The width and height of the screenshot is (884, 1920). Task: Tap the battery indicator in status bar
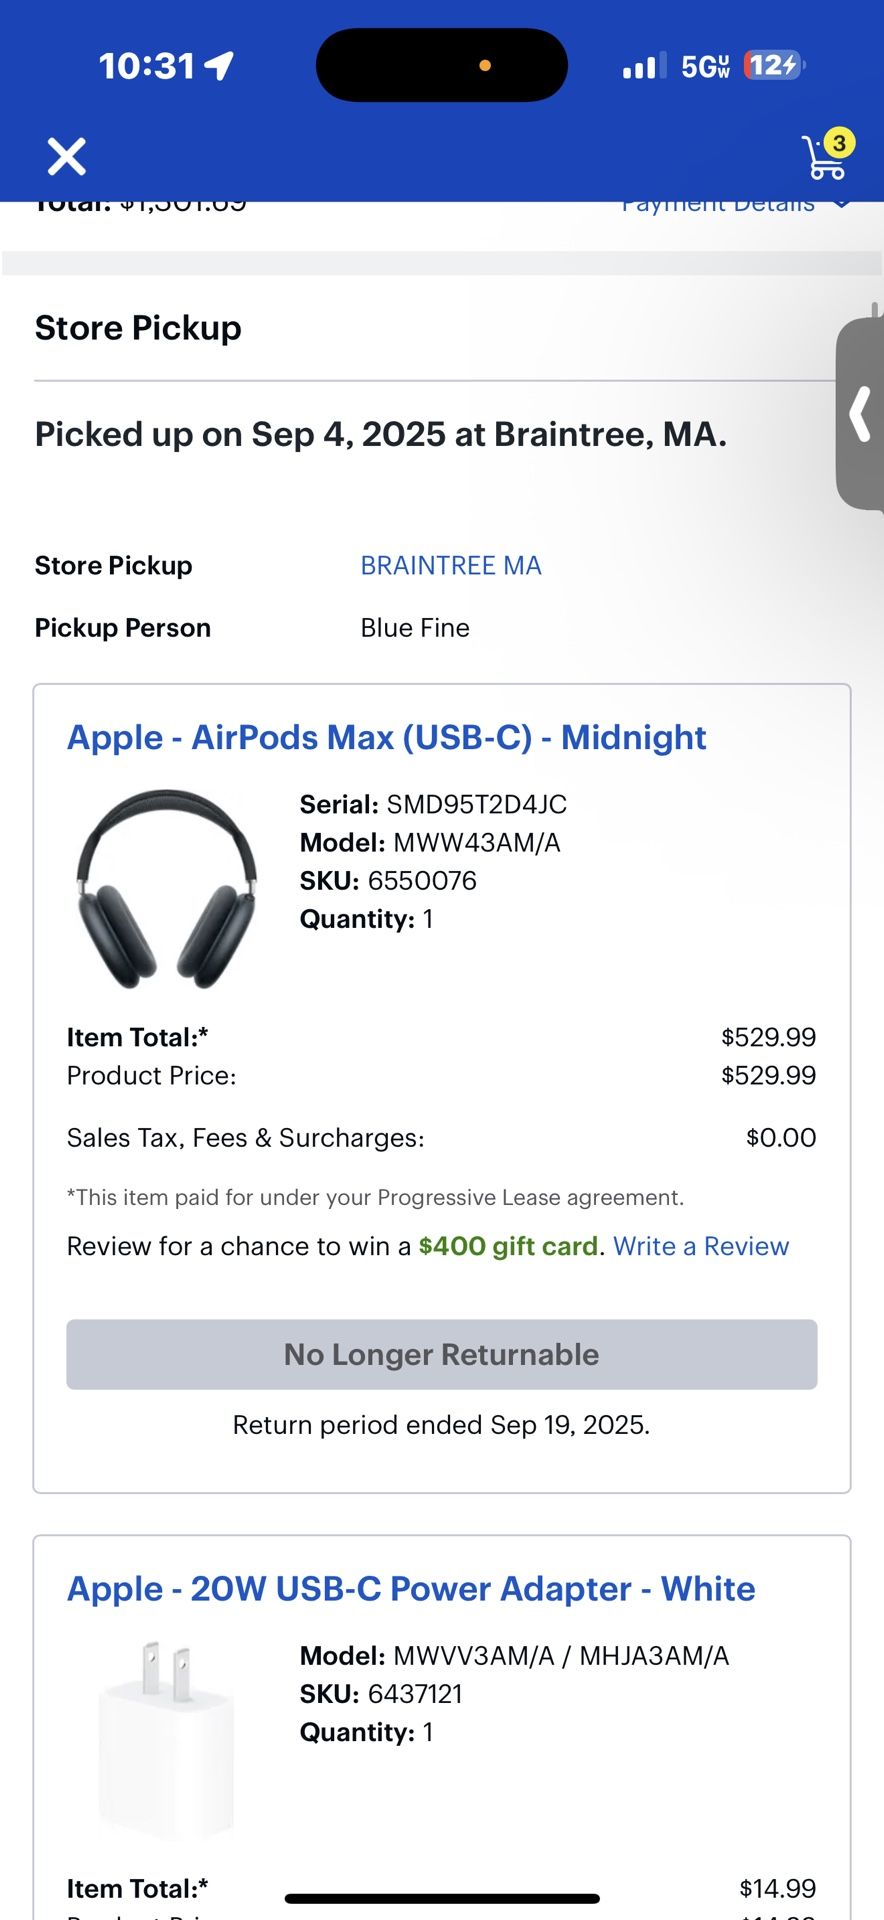click(774, 66)
